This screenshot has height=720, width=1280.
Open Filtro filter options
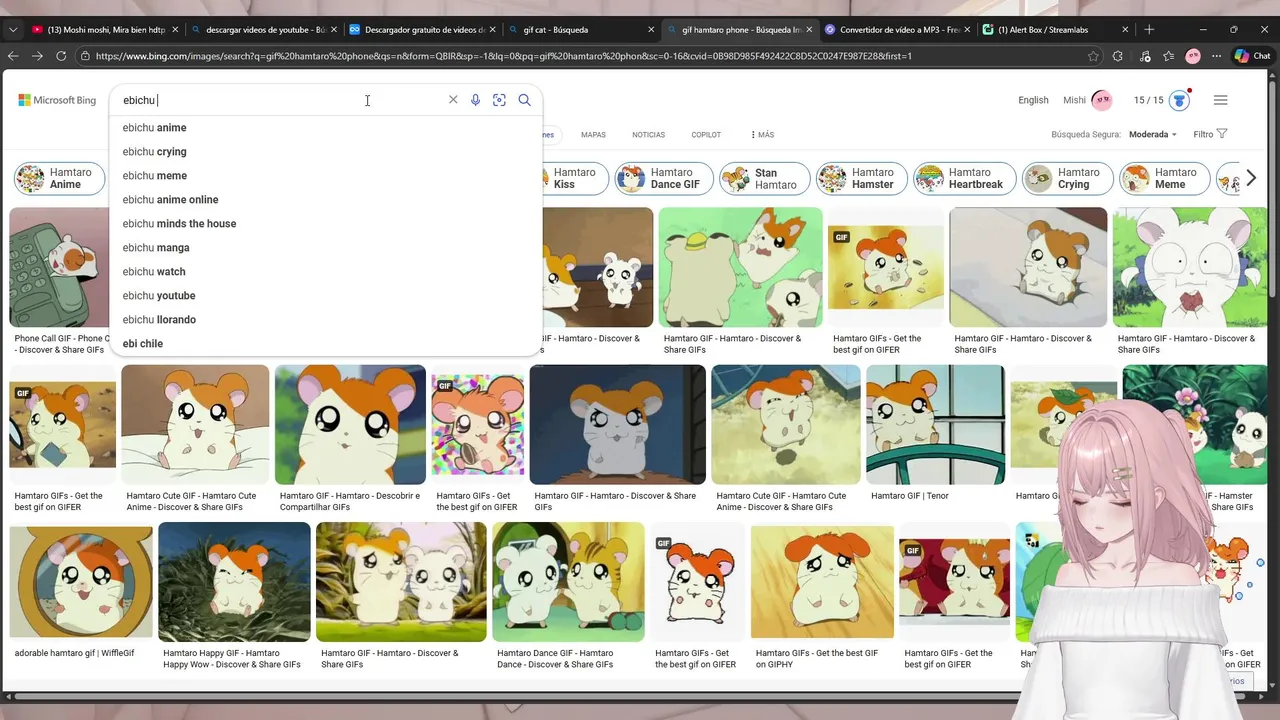pyautogui.click(x=1210, y=134)
